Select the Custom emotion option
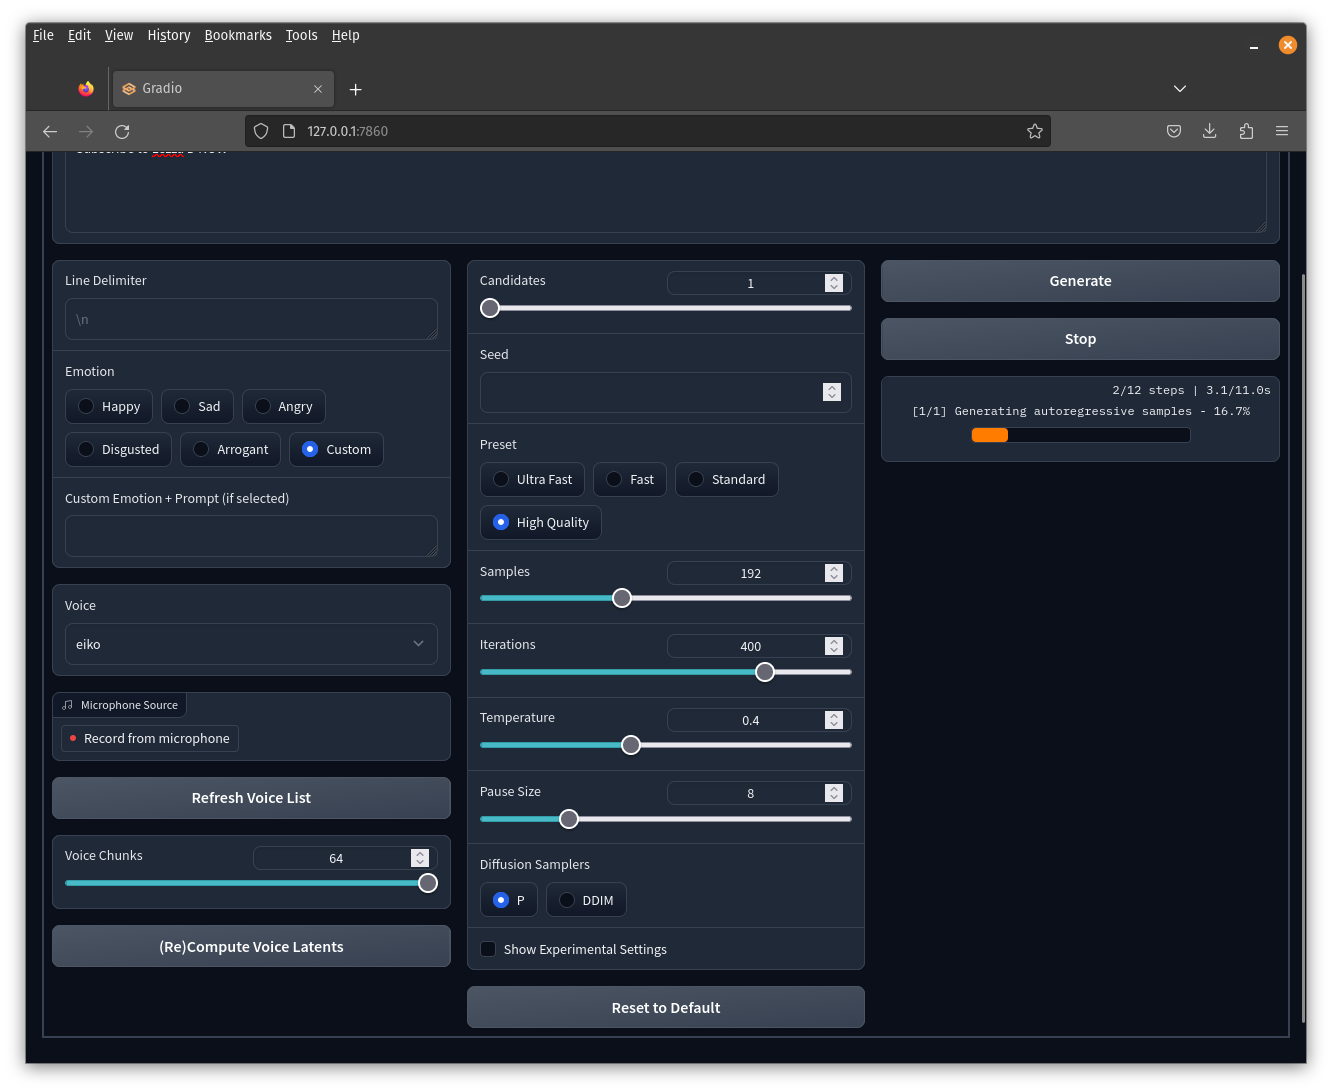The height and width of the screenshot is (1092, 1332). tap(336, 449)
